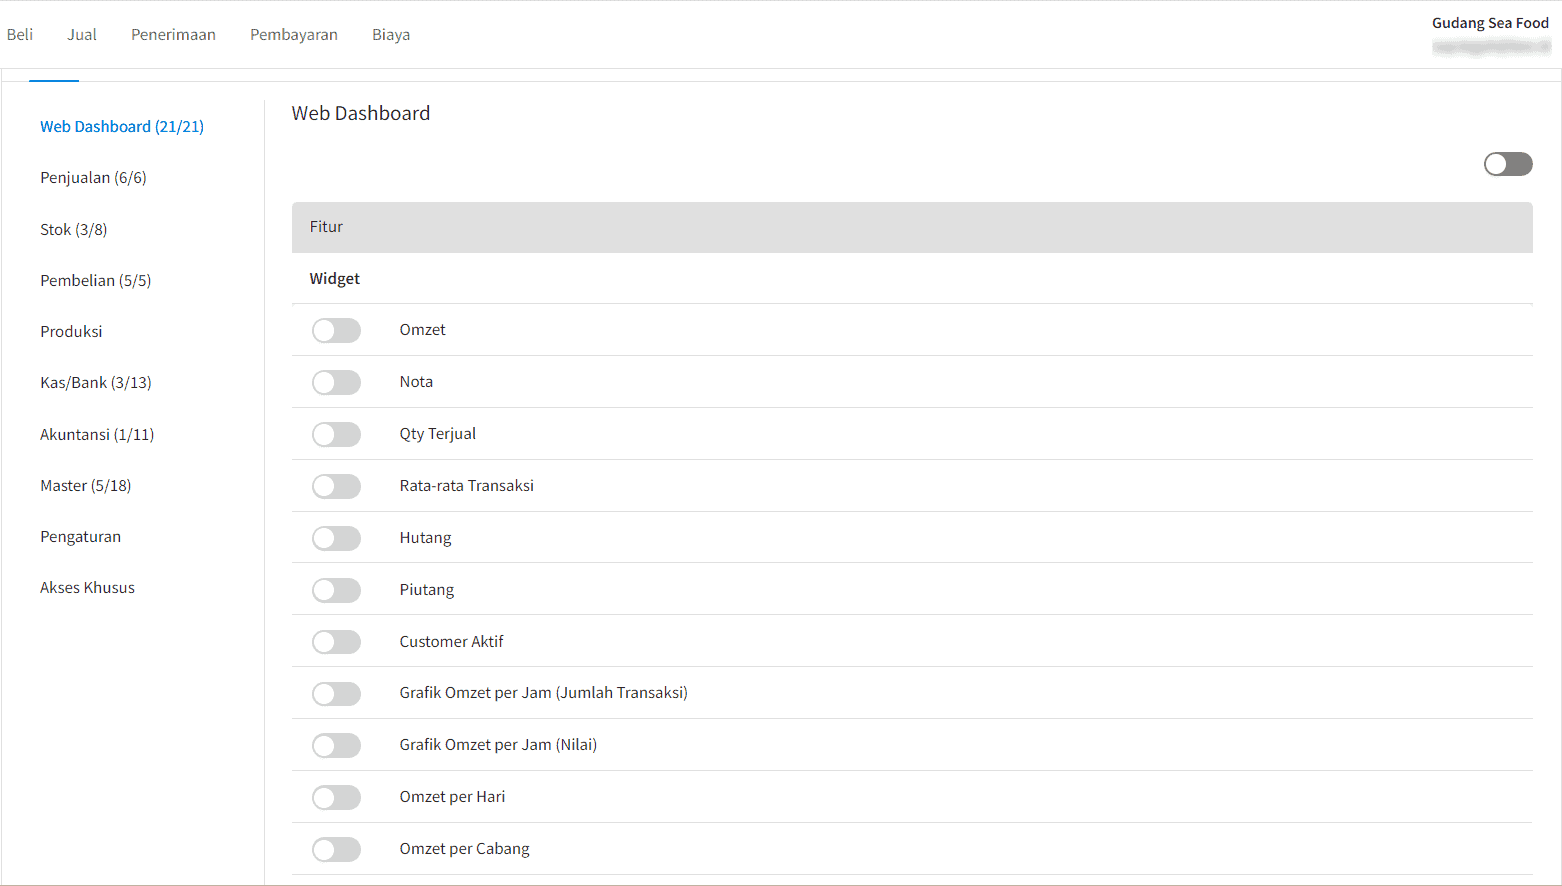Open the Beli tab

20,35
